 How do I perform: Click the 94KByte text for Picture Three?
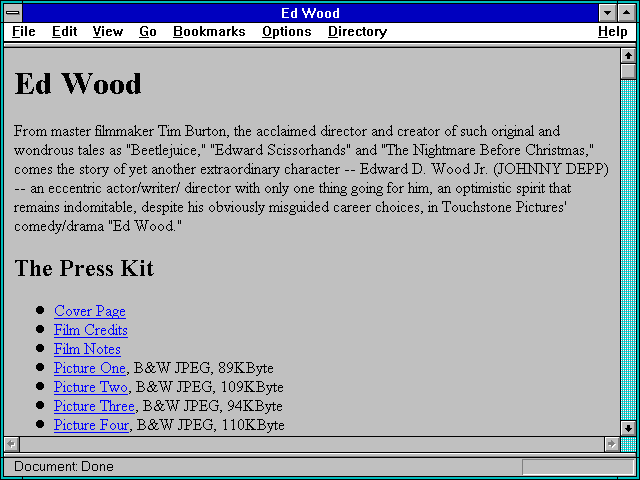[x=255, y=406]
